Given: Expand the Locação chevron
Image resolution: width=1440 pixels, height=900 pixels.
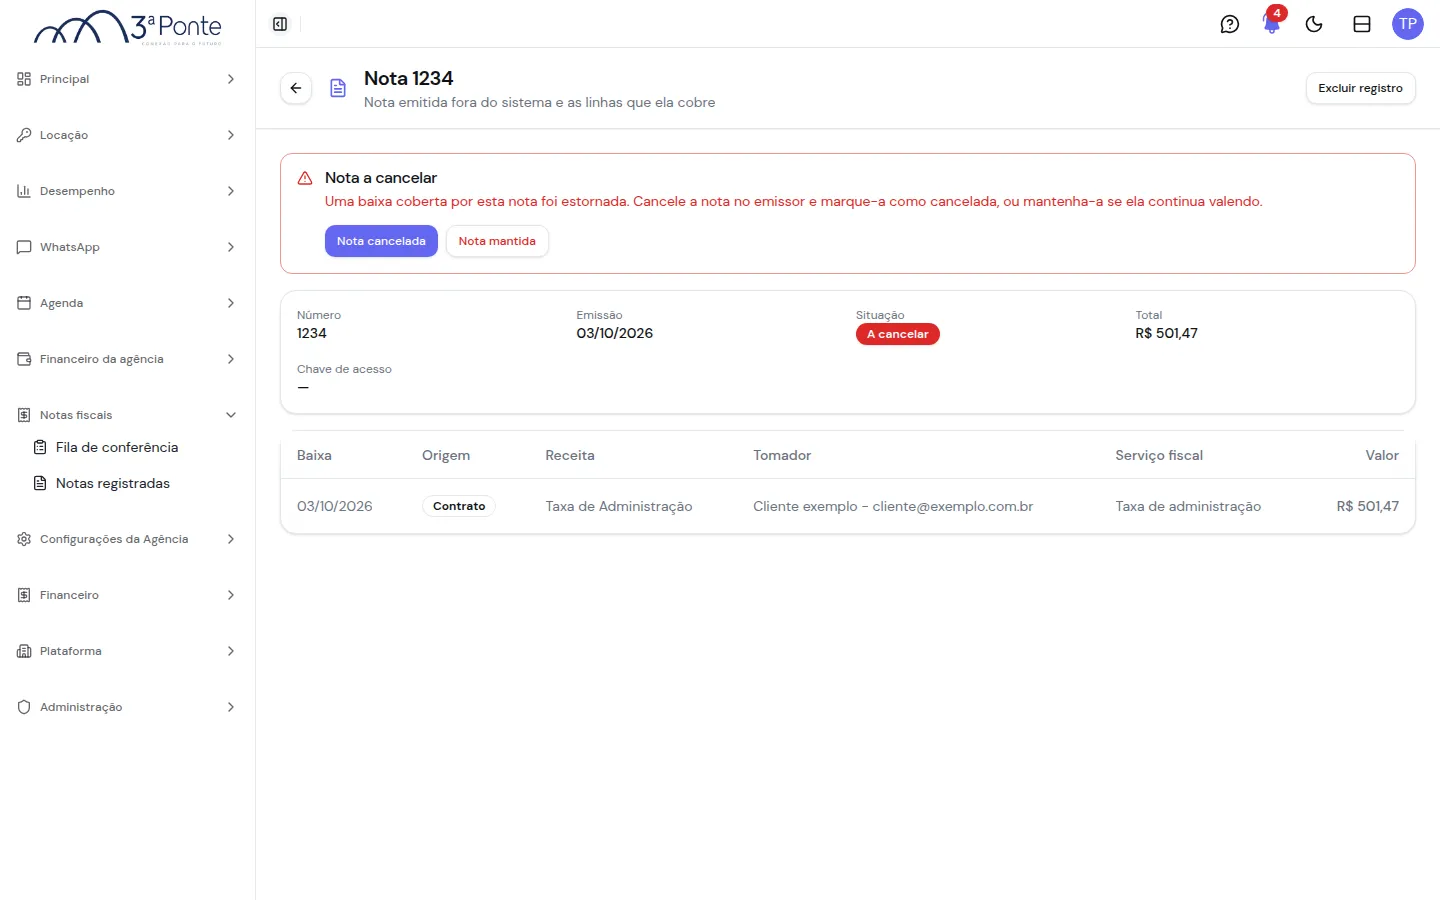Looking at the screenshot, I should click(x=231, y=135).
